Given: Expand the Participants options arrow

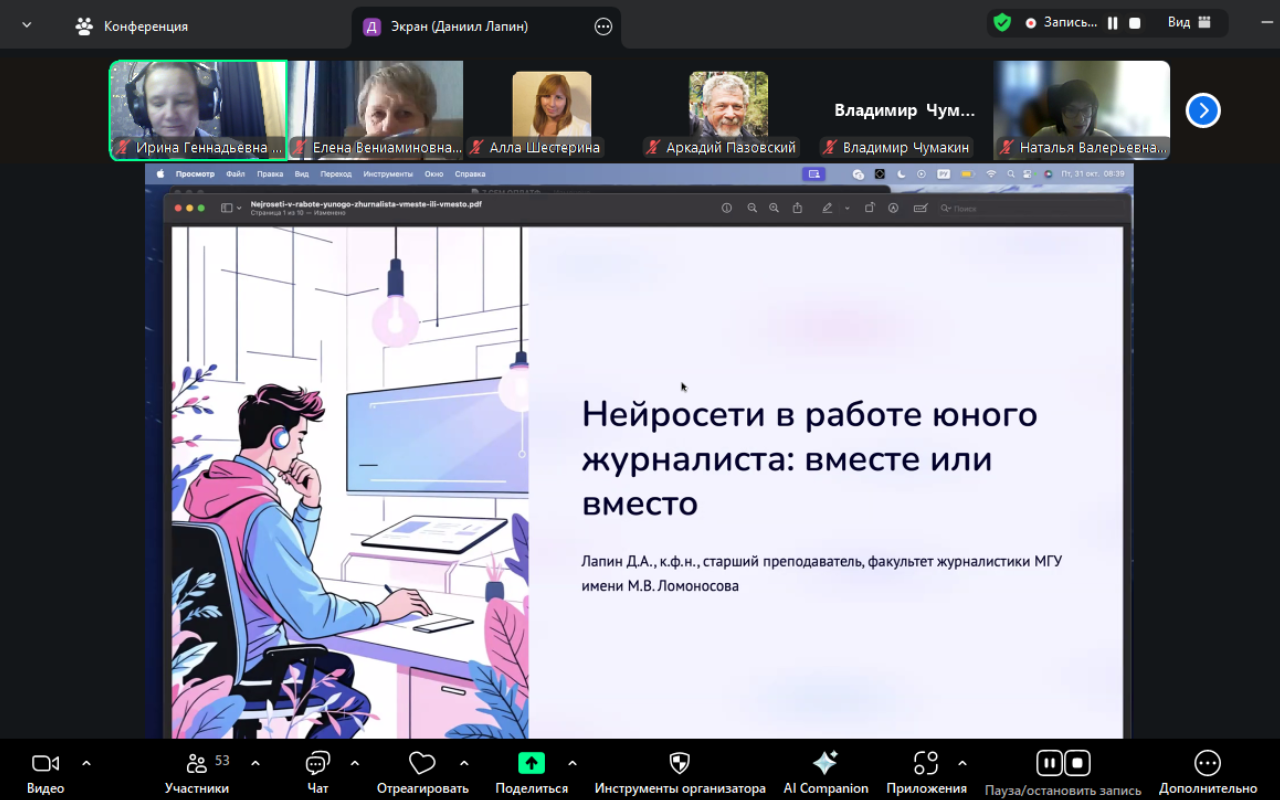Looking at the screenshot, I should (255, 764).
